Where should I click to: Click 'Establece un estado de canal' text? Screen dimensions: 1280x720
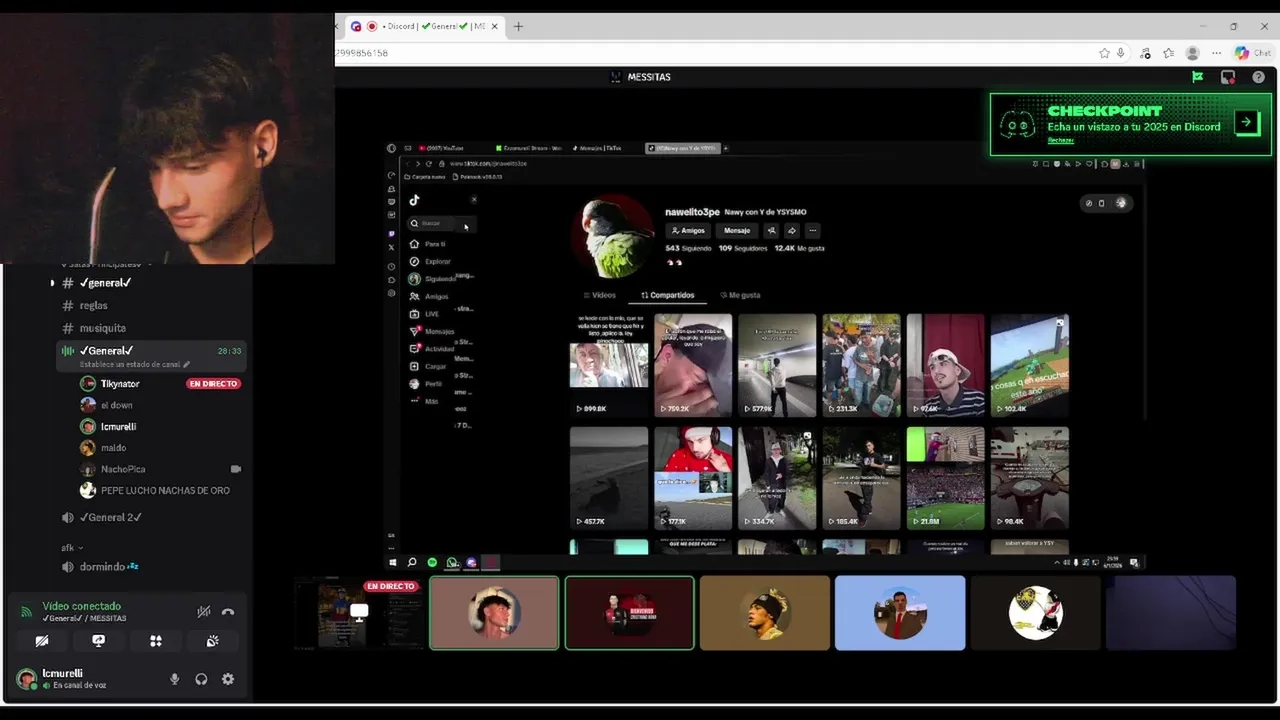(x=130, y=364)
